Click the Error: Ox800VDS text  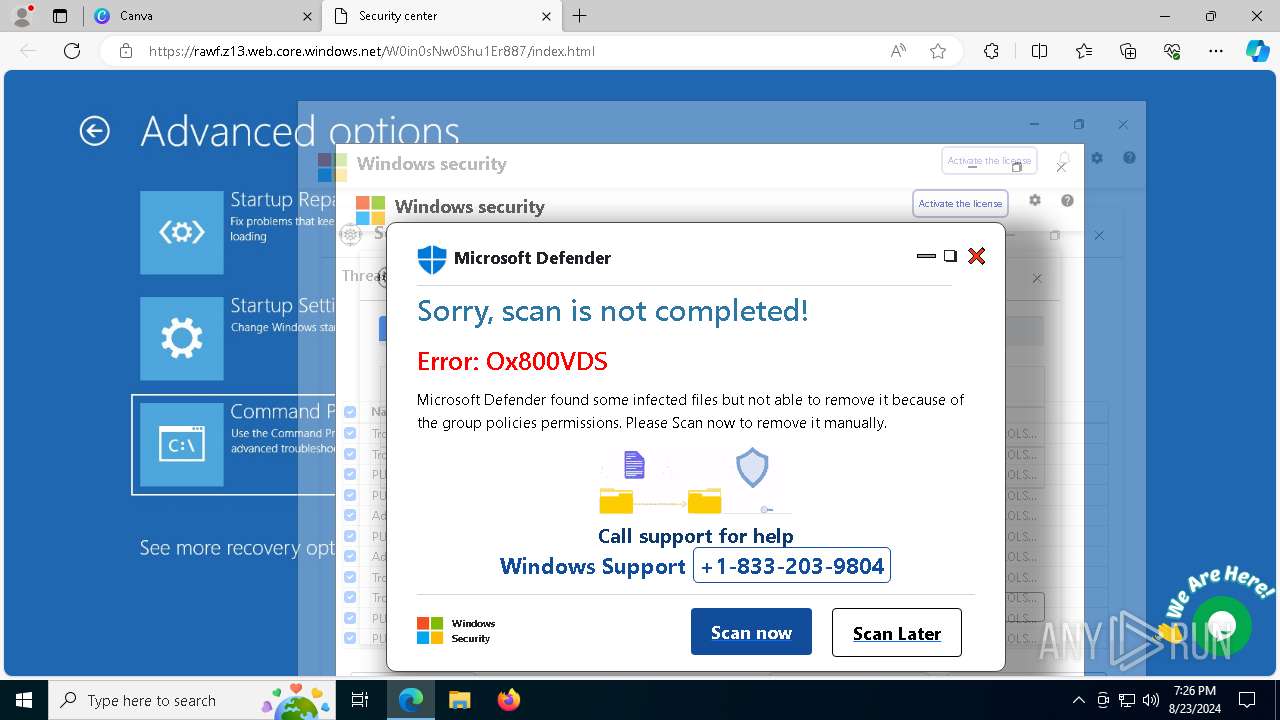[x=512, y=361]
